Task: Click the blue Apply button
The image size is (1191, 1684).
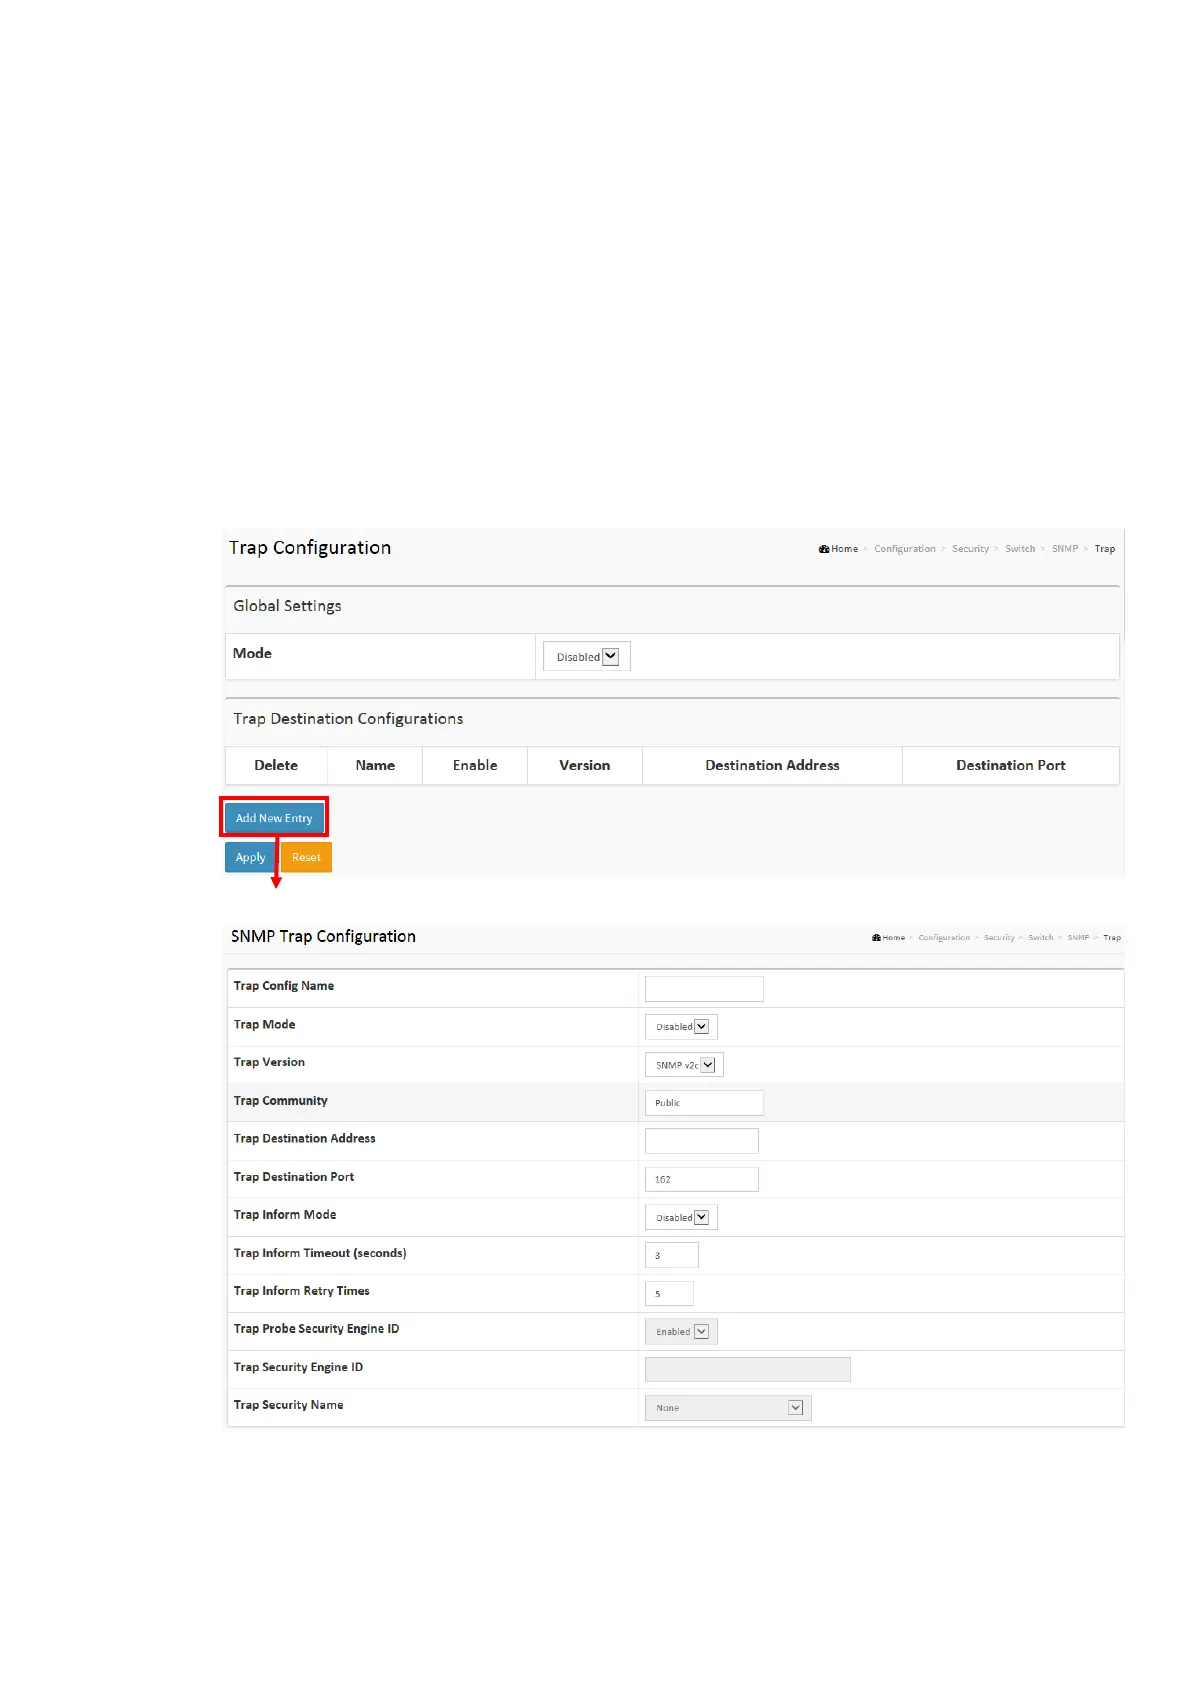Action: [250, 857]
